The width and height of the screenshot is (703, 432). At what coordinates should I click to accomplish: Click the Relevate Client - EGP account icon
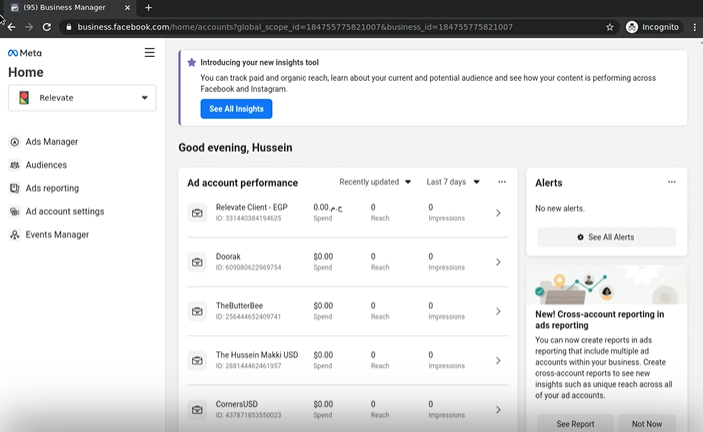197,213
